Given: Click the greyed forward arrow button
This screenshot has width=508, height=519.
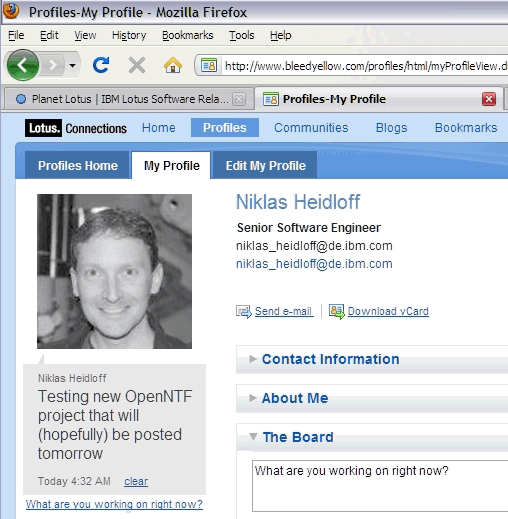Looking at the screenshot, I should 53,65.
